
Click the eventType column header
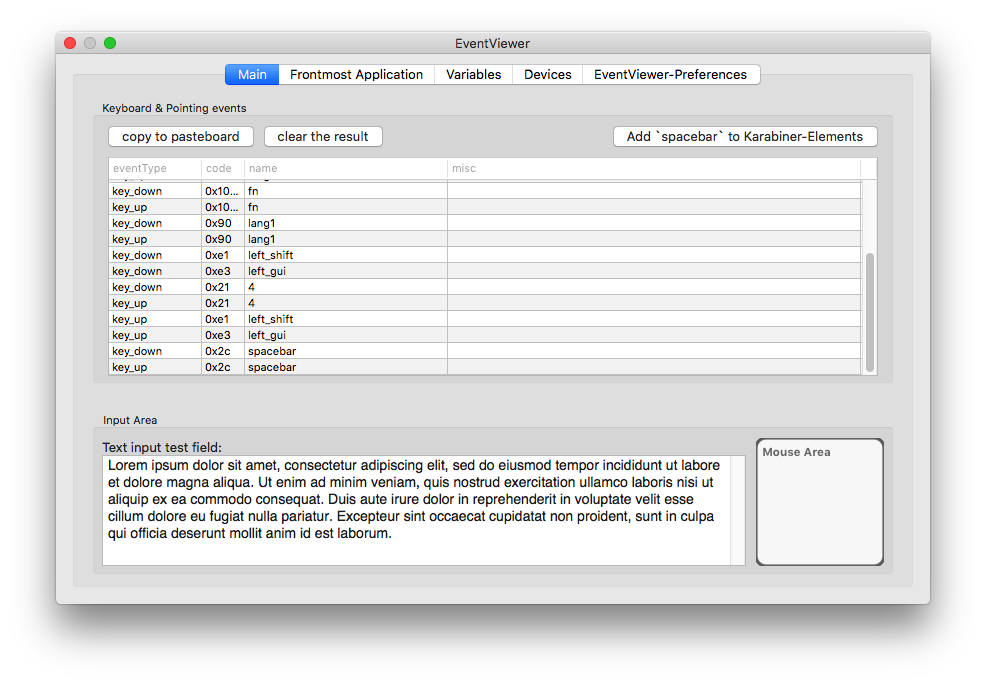point(155,168)
